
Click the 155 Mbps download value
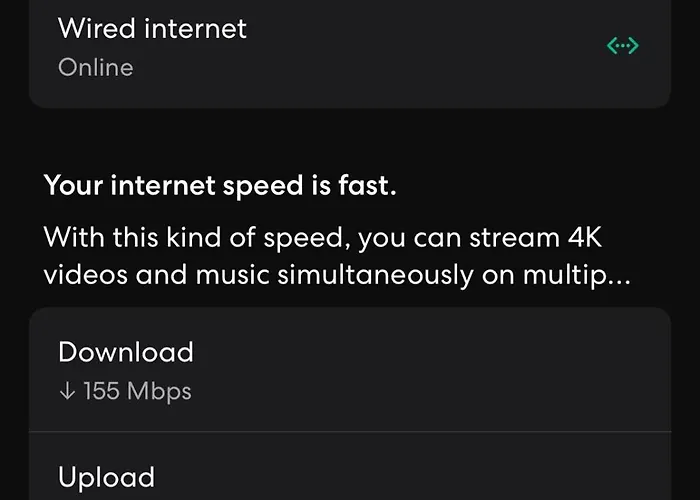(x=137, y=391)
